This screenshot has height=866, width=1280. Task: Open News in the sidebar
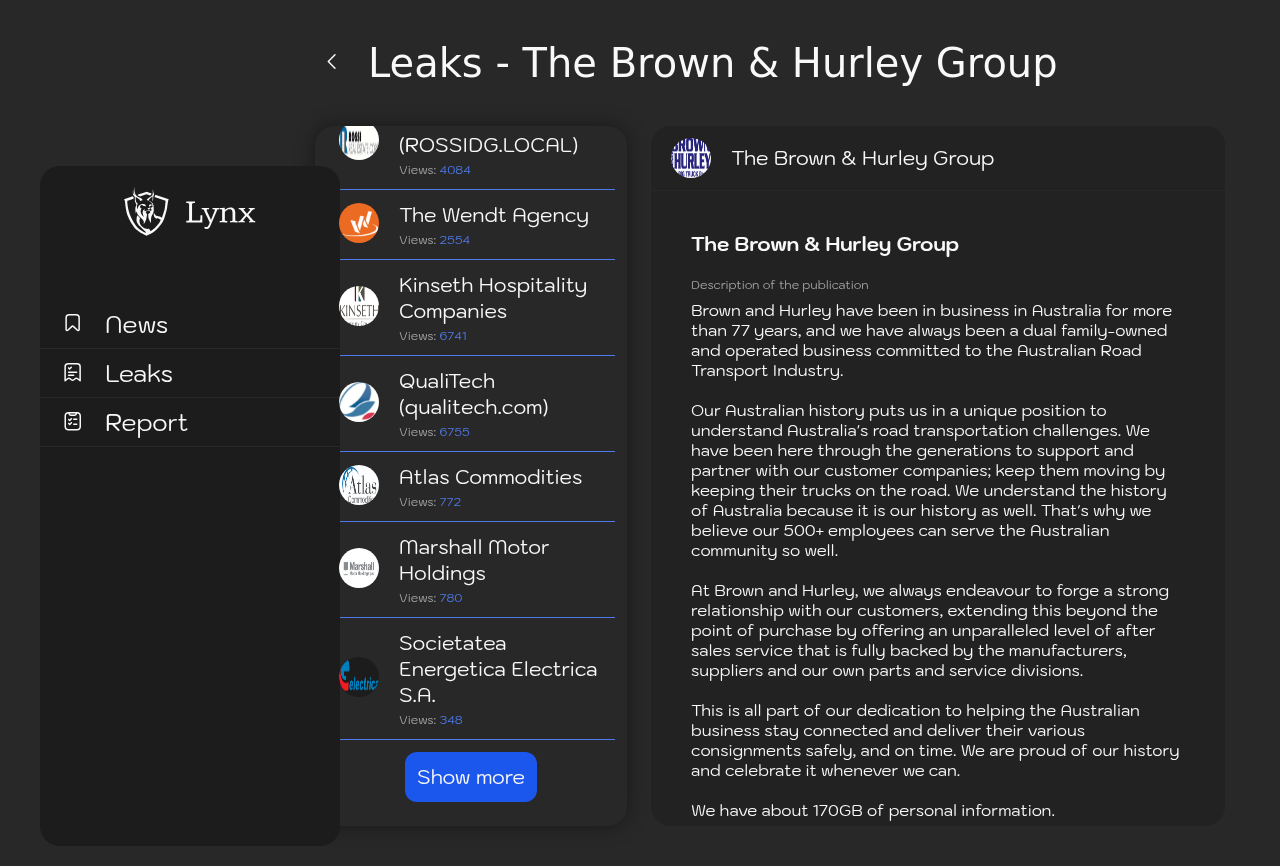190,324
